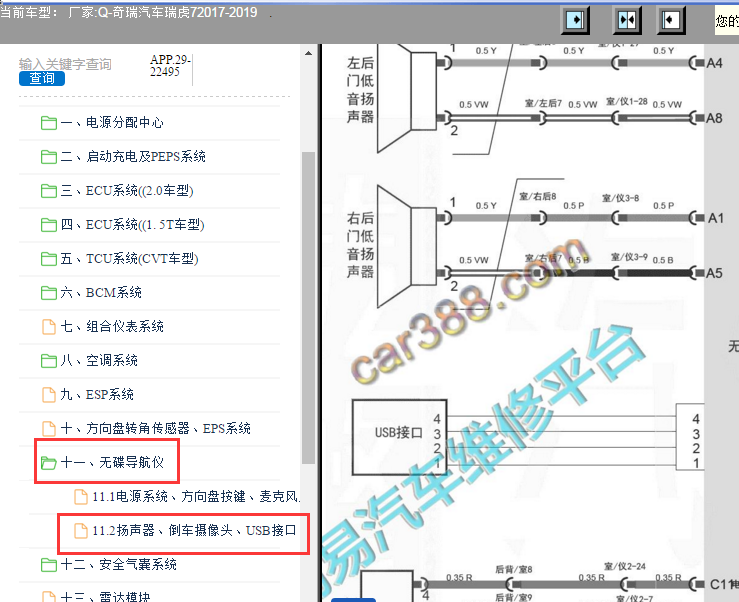Expand 二、启动充电及PEPS系统 entry
Screen dimensions: 739x602
pos(133,157)
